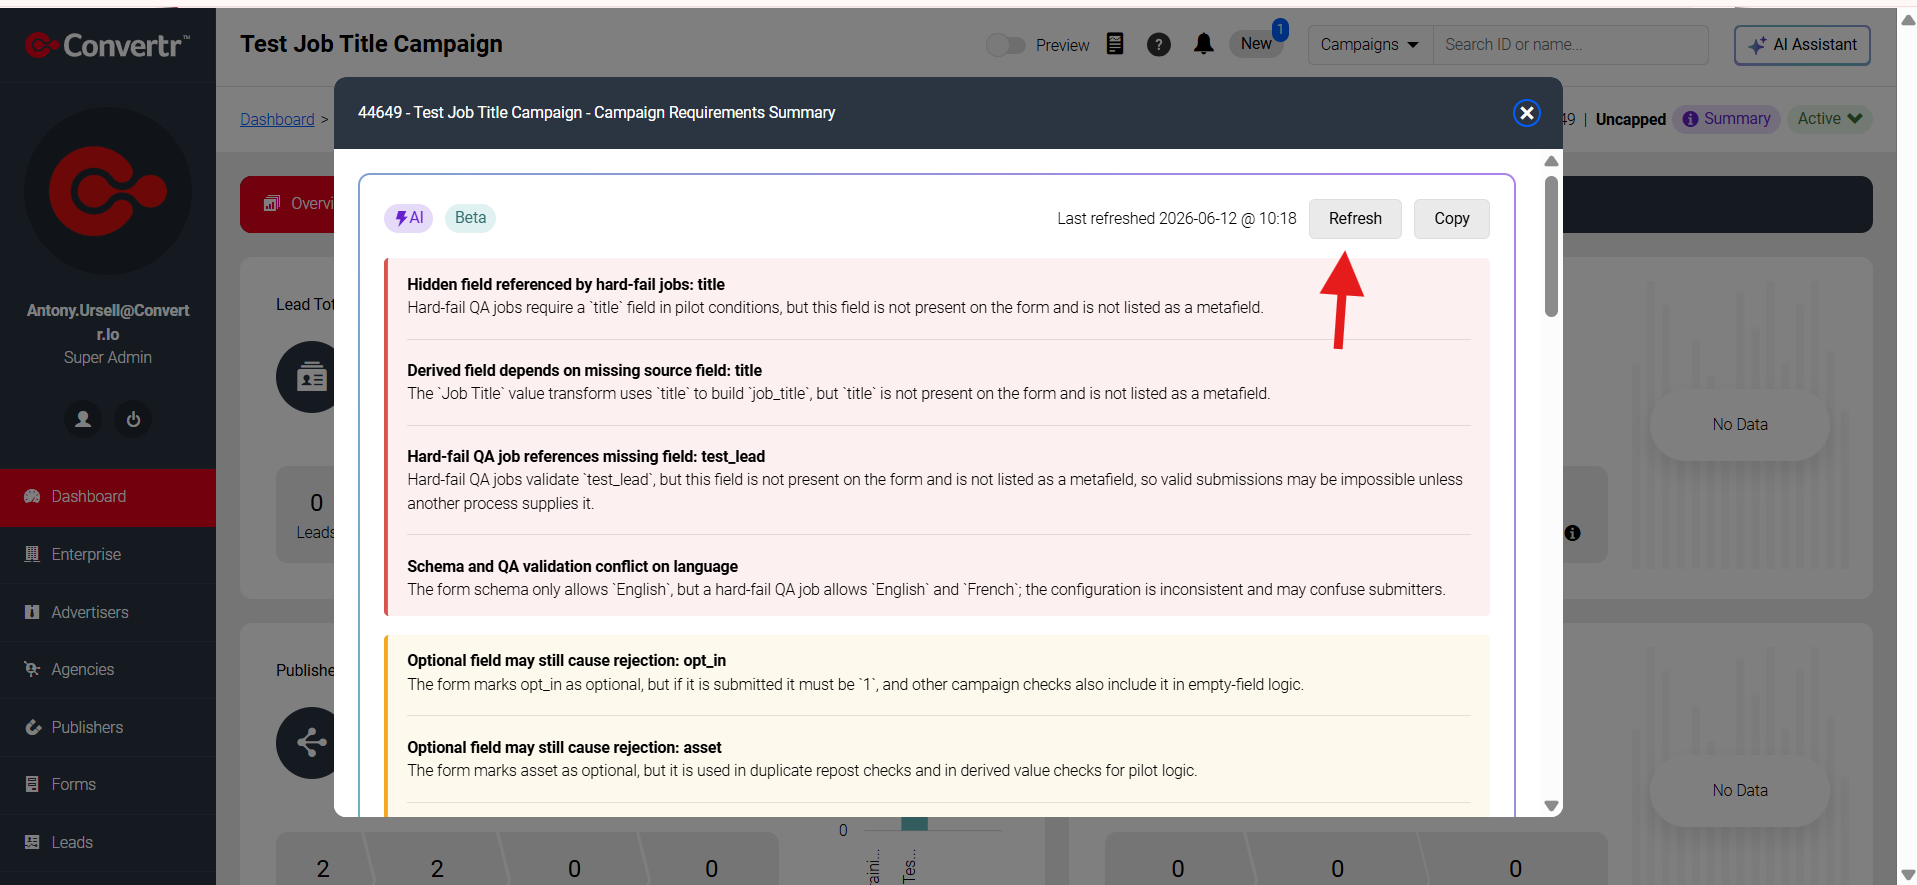Open the document icon next to Preview
The image size is (1917, 885).
pos(1115,44)
